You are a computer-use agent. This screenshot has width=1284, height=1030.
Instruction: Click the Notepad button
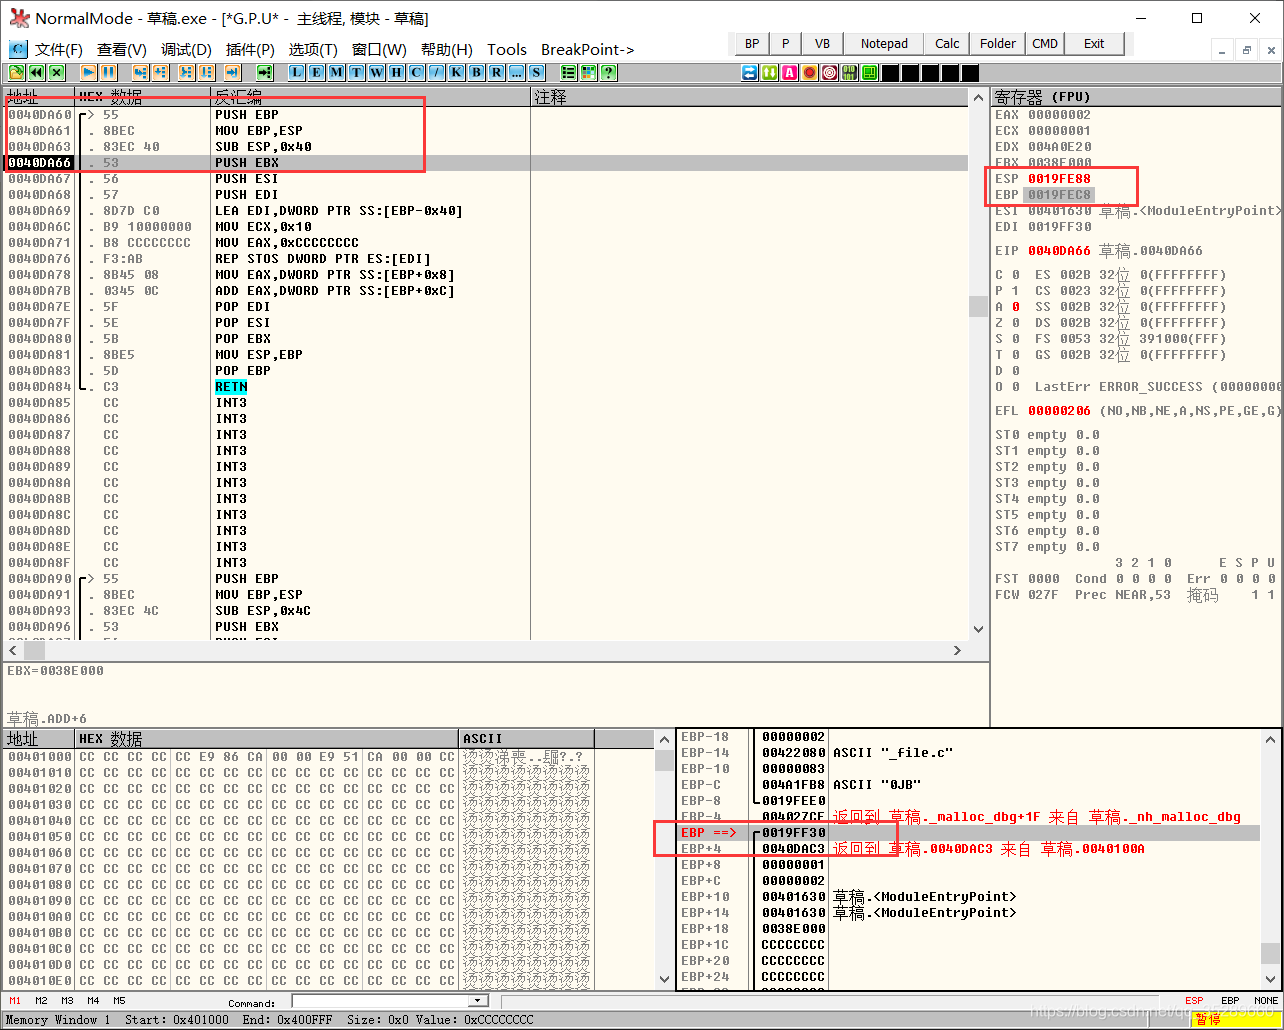pos(884,43)
